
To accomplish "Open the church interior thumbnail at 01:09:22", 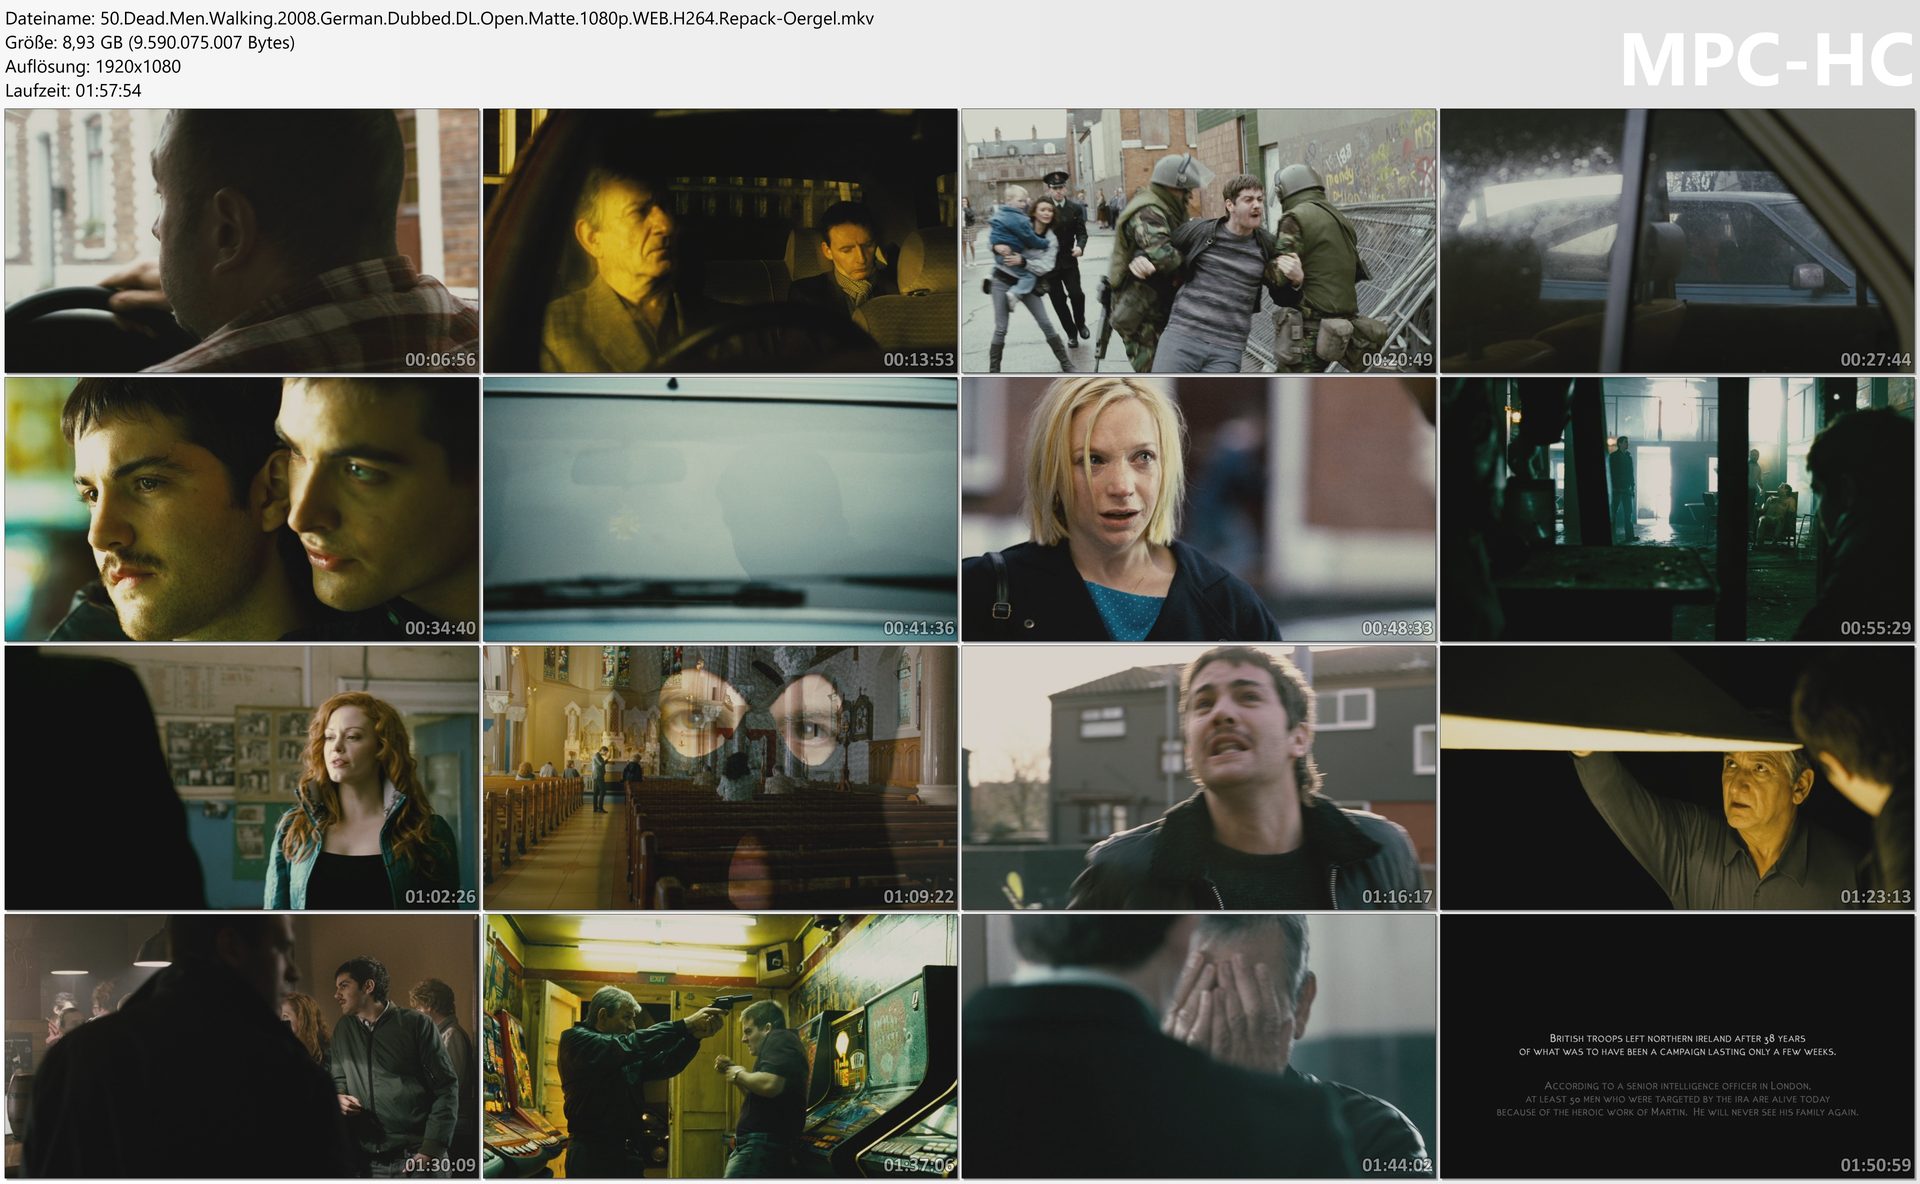I will click(720, 777).
